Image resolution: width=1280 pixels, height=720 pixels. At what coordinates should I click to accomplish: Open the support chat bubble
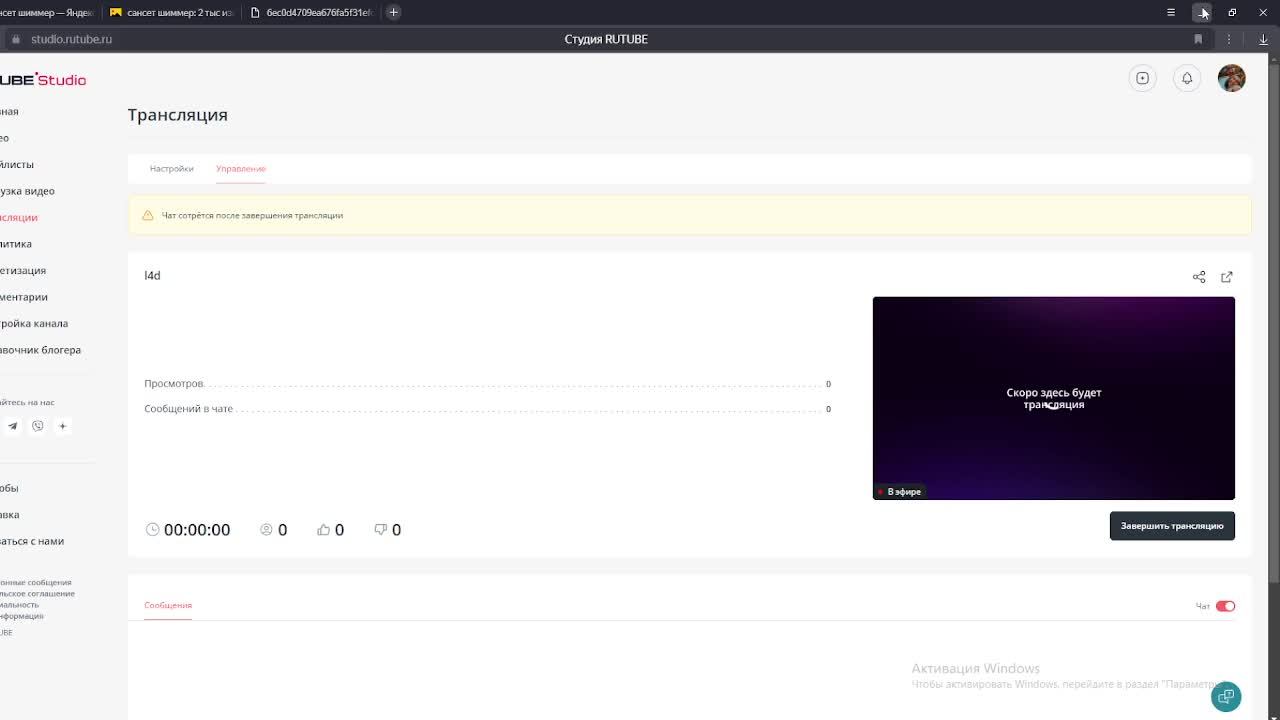[1226, 697]
